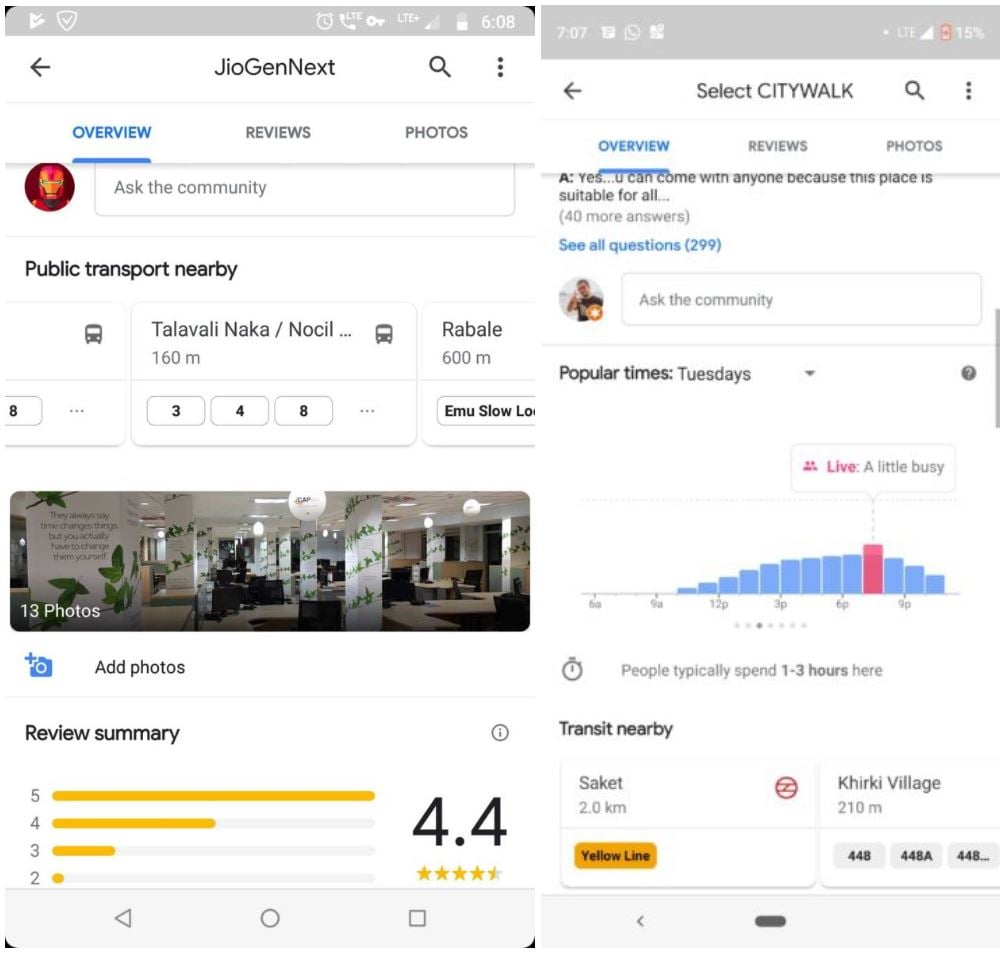Open search on the Select CITYWALK screen
The width and height of the screenshot is (1006, 956).
(x=915, y=90)
